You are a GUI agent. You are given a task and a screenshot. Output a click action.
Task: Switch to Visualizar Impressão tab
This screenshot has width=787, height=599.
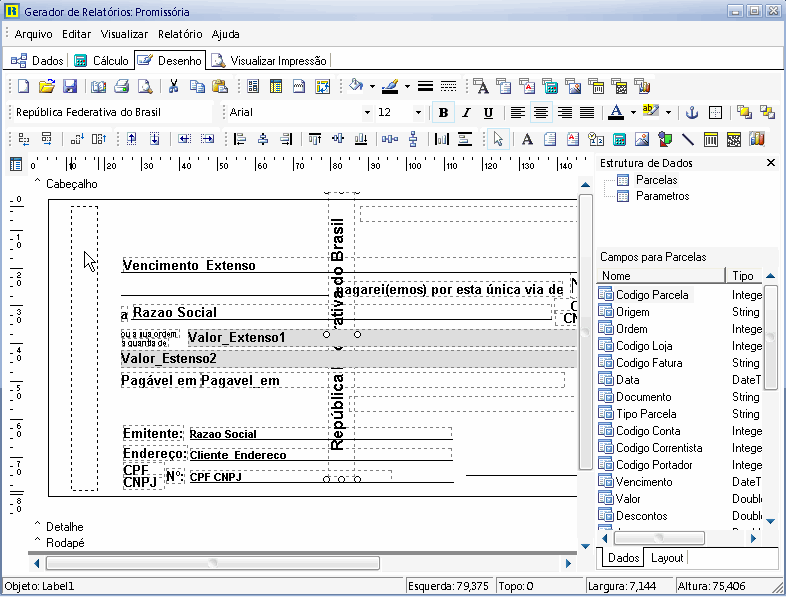coord(269,61)
